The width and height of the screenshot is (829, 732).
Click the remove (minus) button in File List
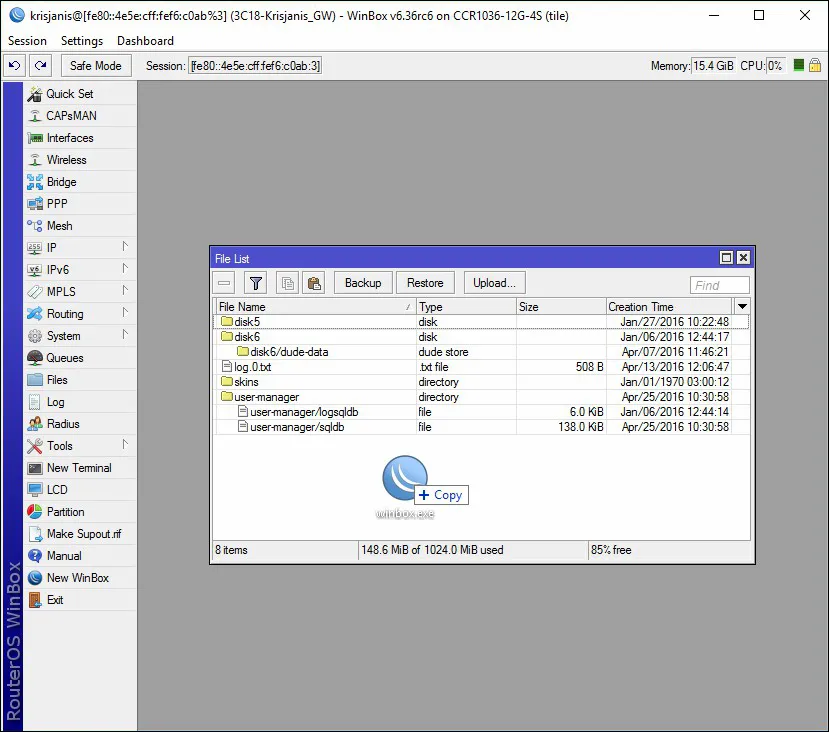(x=225, y=283)
